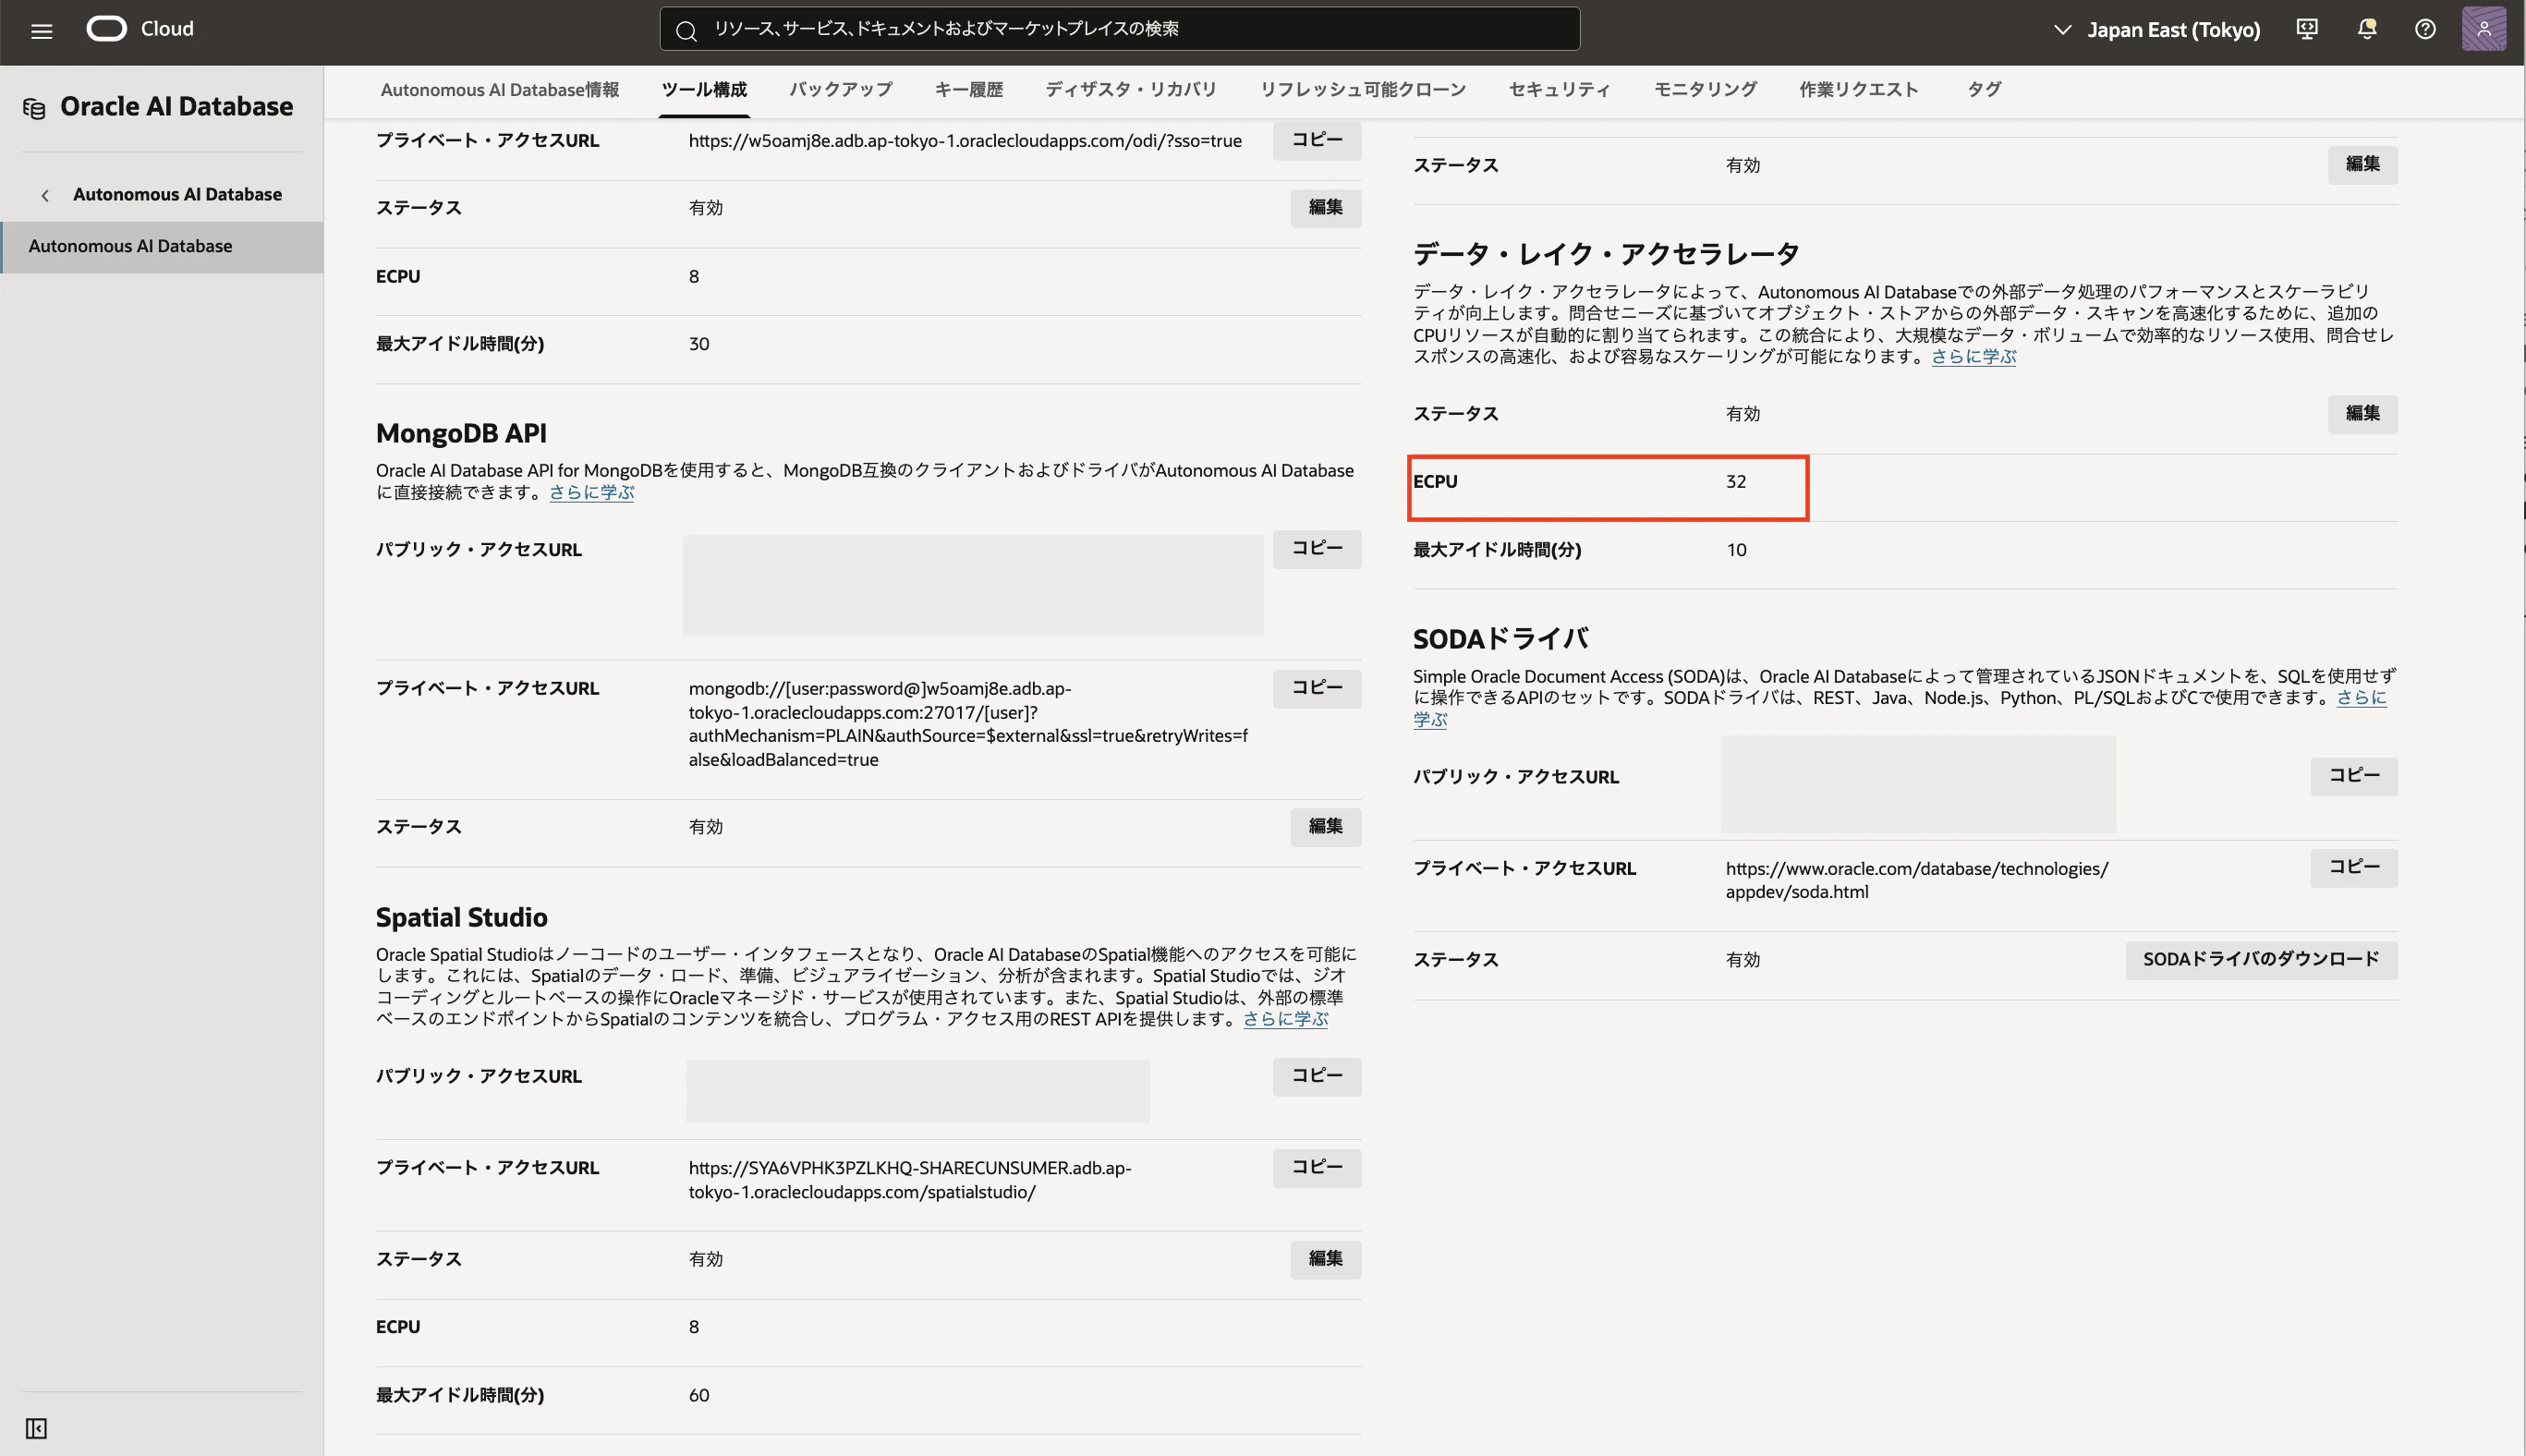Screen dimensions: 2526x1456
Task: Edit the data lake accelerator status
Action: [2362, 414]
